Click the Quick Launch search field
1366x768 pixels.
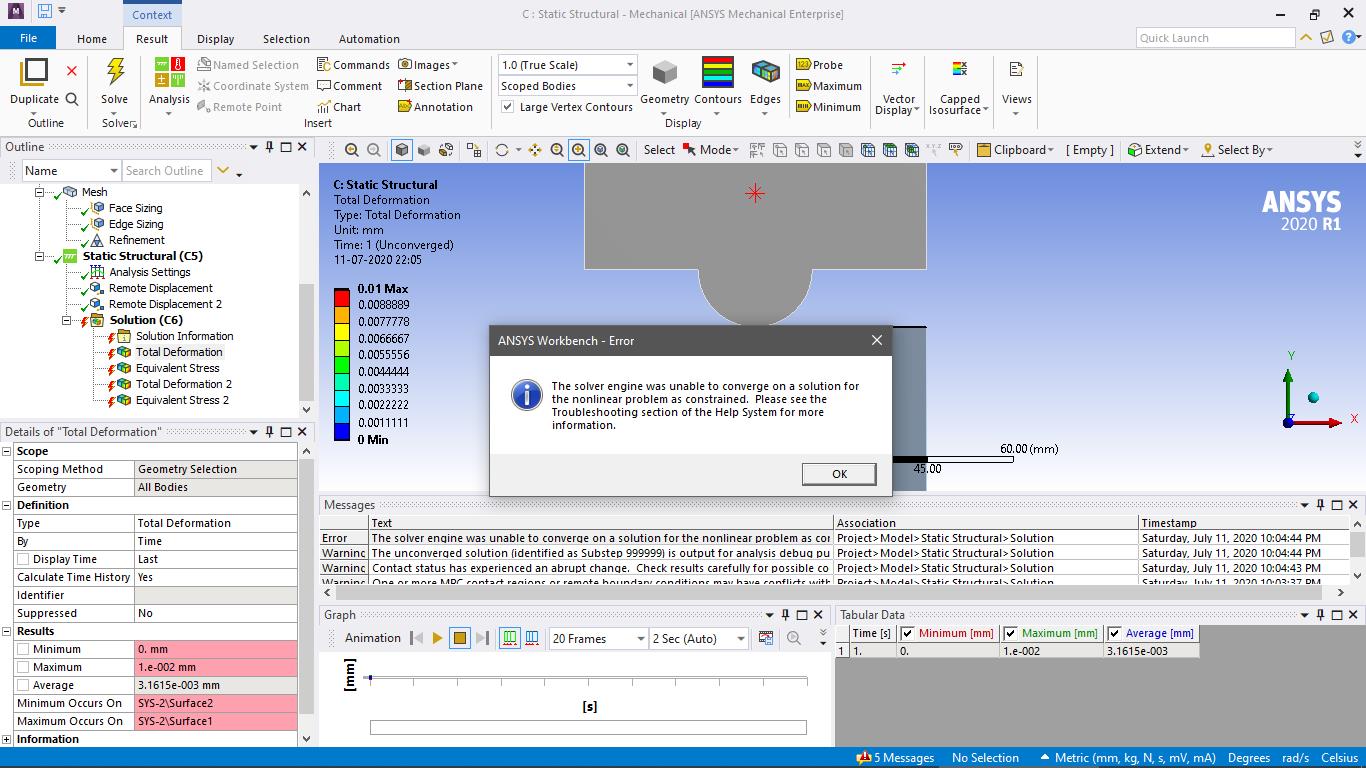(x=1216, y=38)
